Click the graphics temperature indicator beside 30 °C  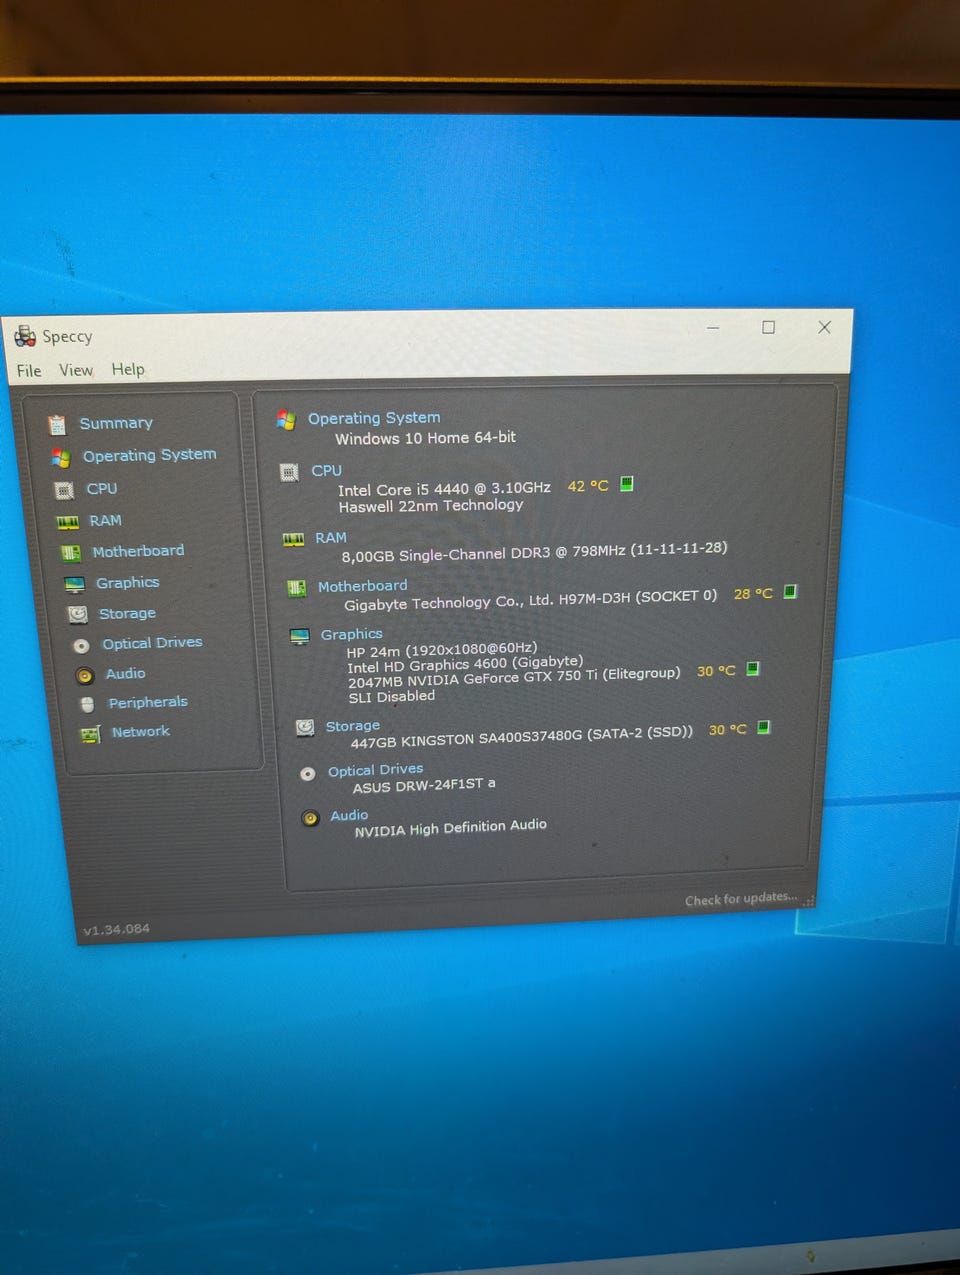click(x=753, y=669)
